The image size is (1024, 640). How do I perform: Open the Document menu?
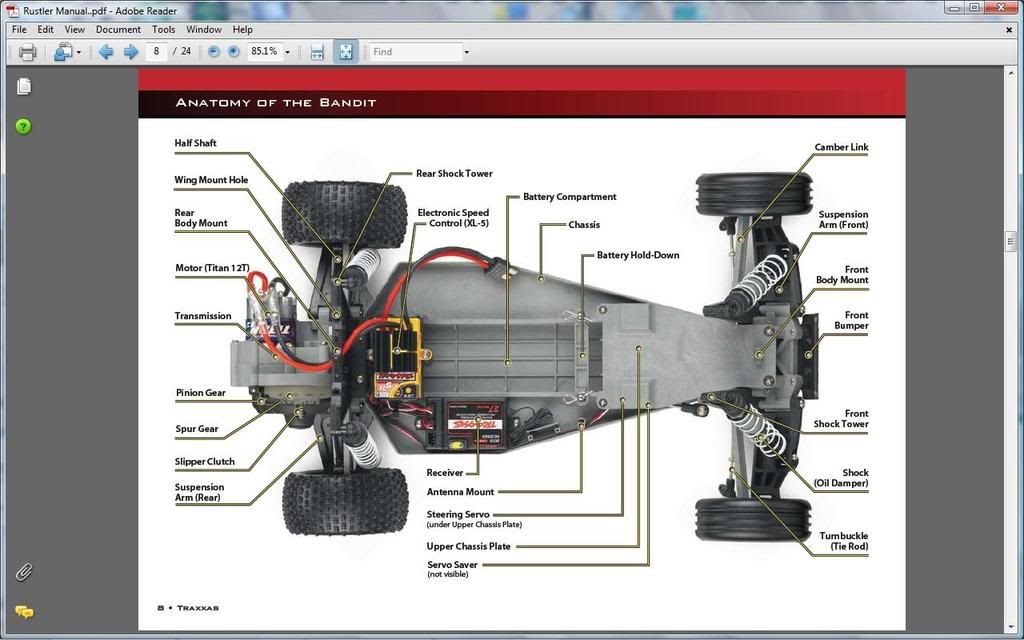(118, 29)
